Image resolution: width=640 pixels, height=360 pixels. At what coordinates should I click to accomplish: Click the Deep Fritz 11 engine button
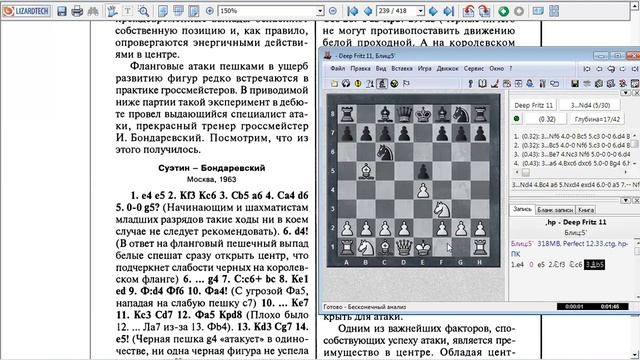click(x=533, y=105)
